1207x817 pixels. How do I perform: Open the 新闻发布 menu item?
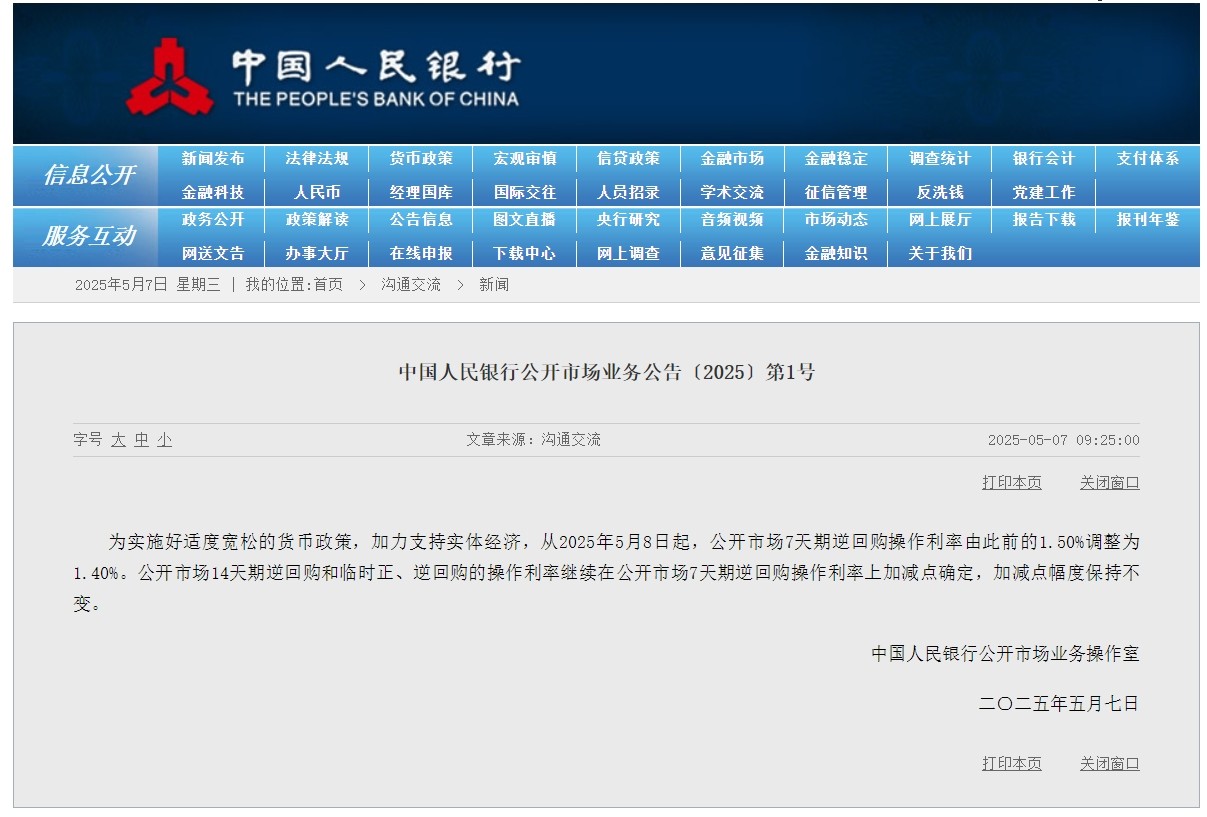point(213,159)
